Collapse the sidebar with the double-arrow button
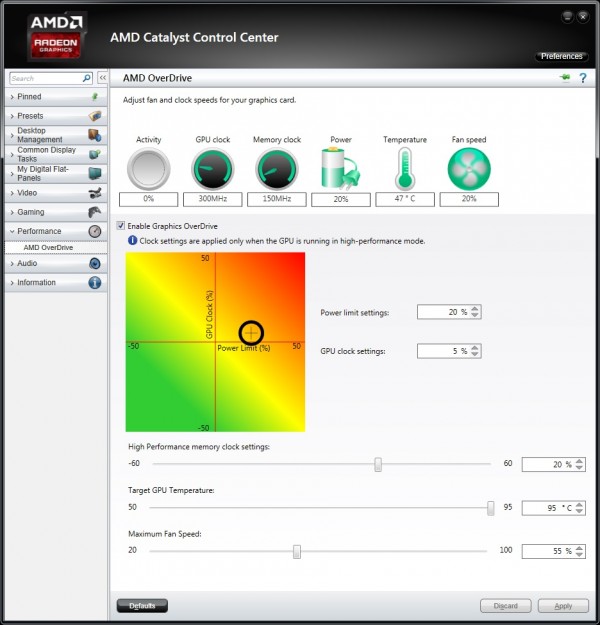This screenshot has height=625, width=600. [102, 78]
